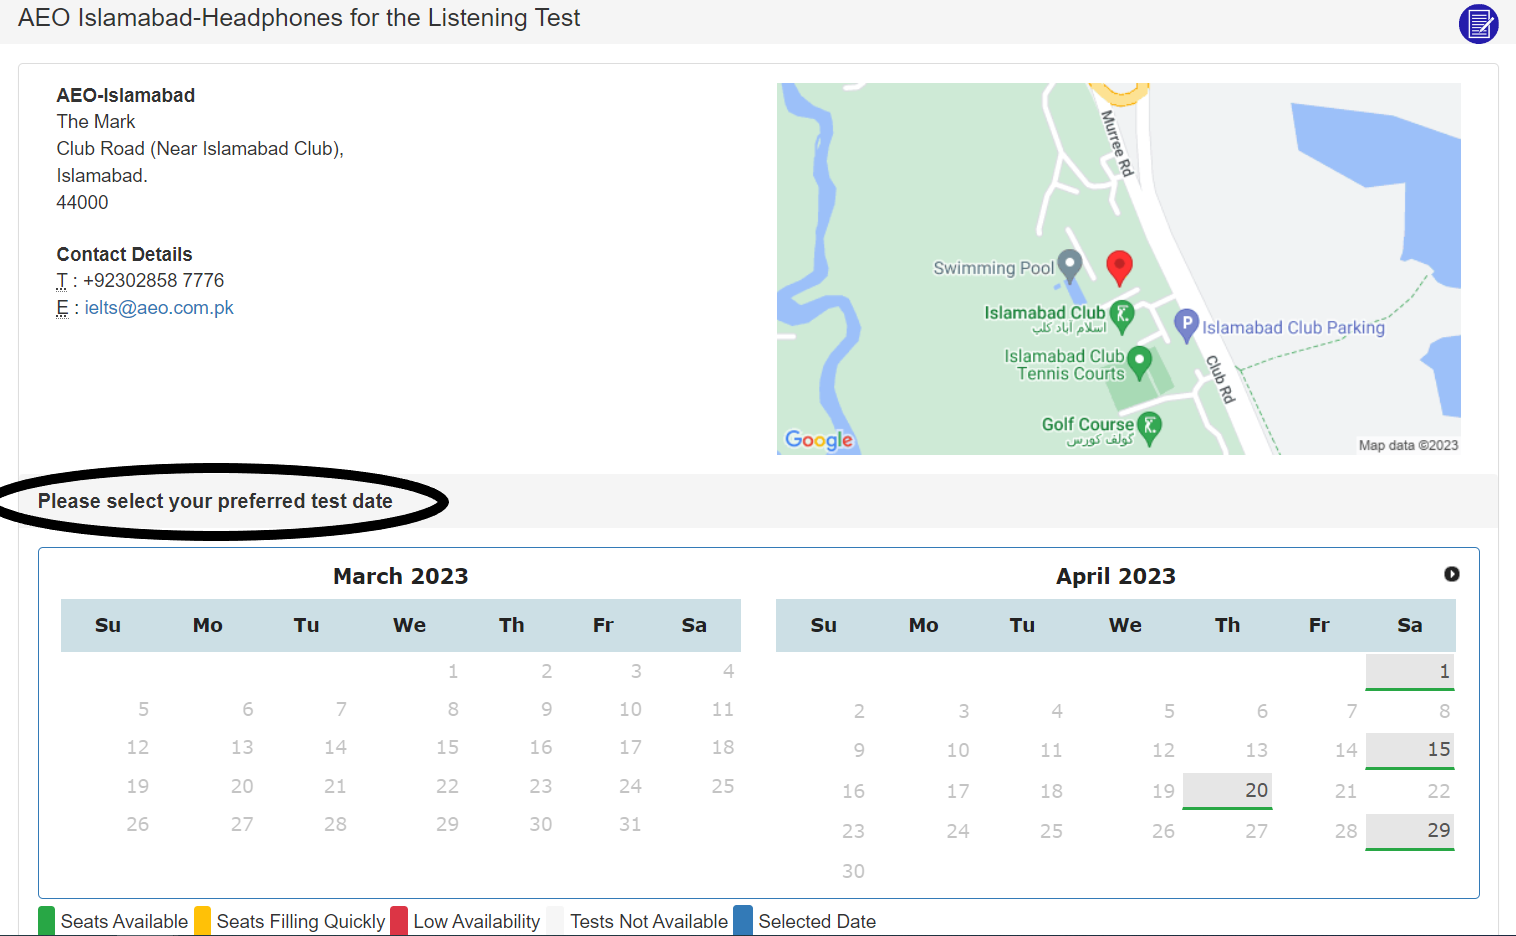1516x936 pixels.
Task: Click the Contact Details heading
Action: 124,254
